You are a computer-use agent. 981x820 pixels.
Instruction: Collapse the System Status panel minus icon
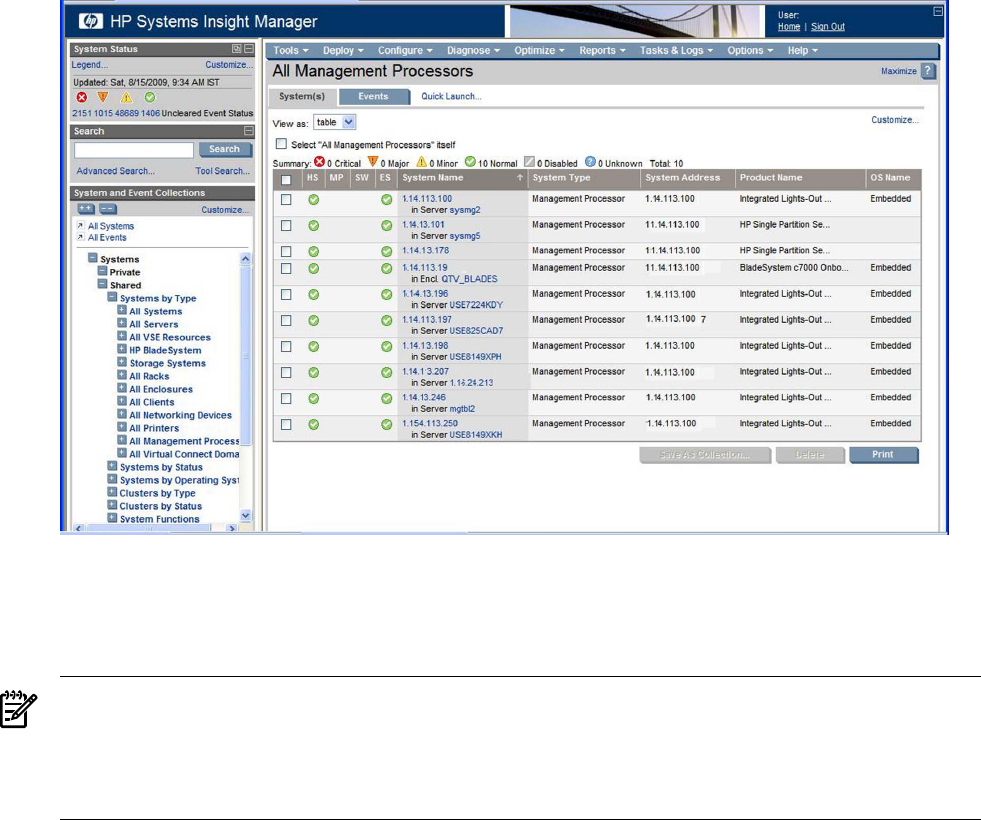[x=249, y=49]
